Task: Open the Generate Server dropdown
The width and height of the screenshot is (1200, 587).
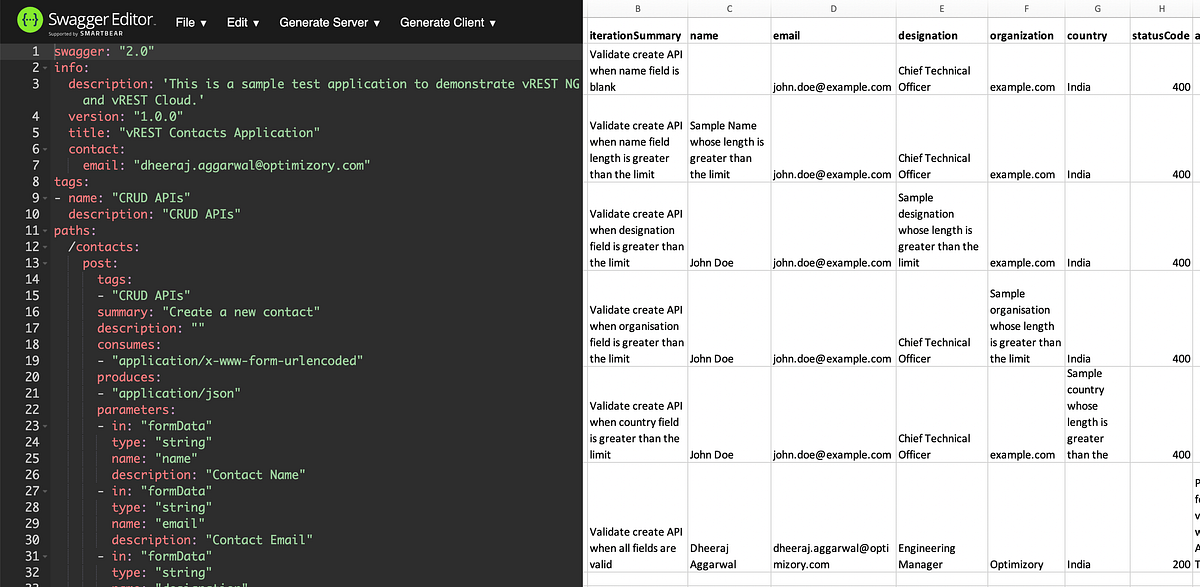Action: coord(330,22)
